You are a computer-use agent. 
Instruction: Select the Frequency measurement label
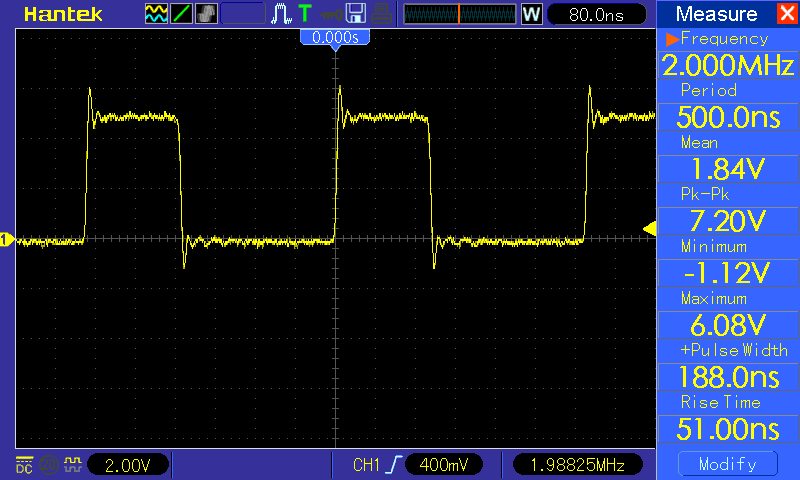pos(724,39)
